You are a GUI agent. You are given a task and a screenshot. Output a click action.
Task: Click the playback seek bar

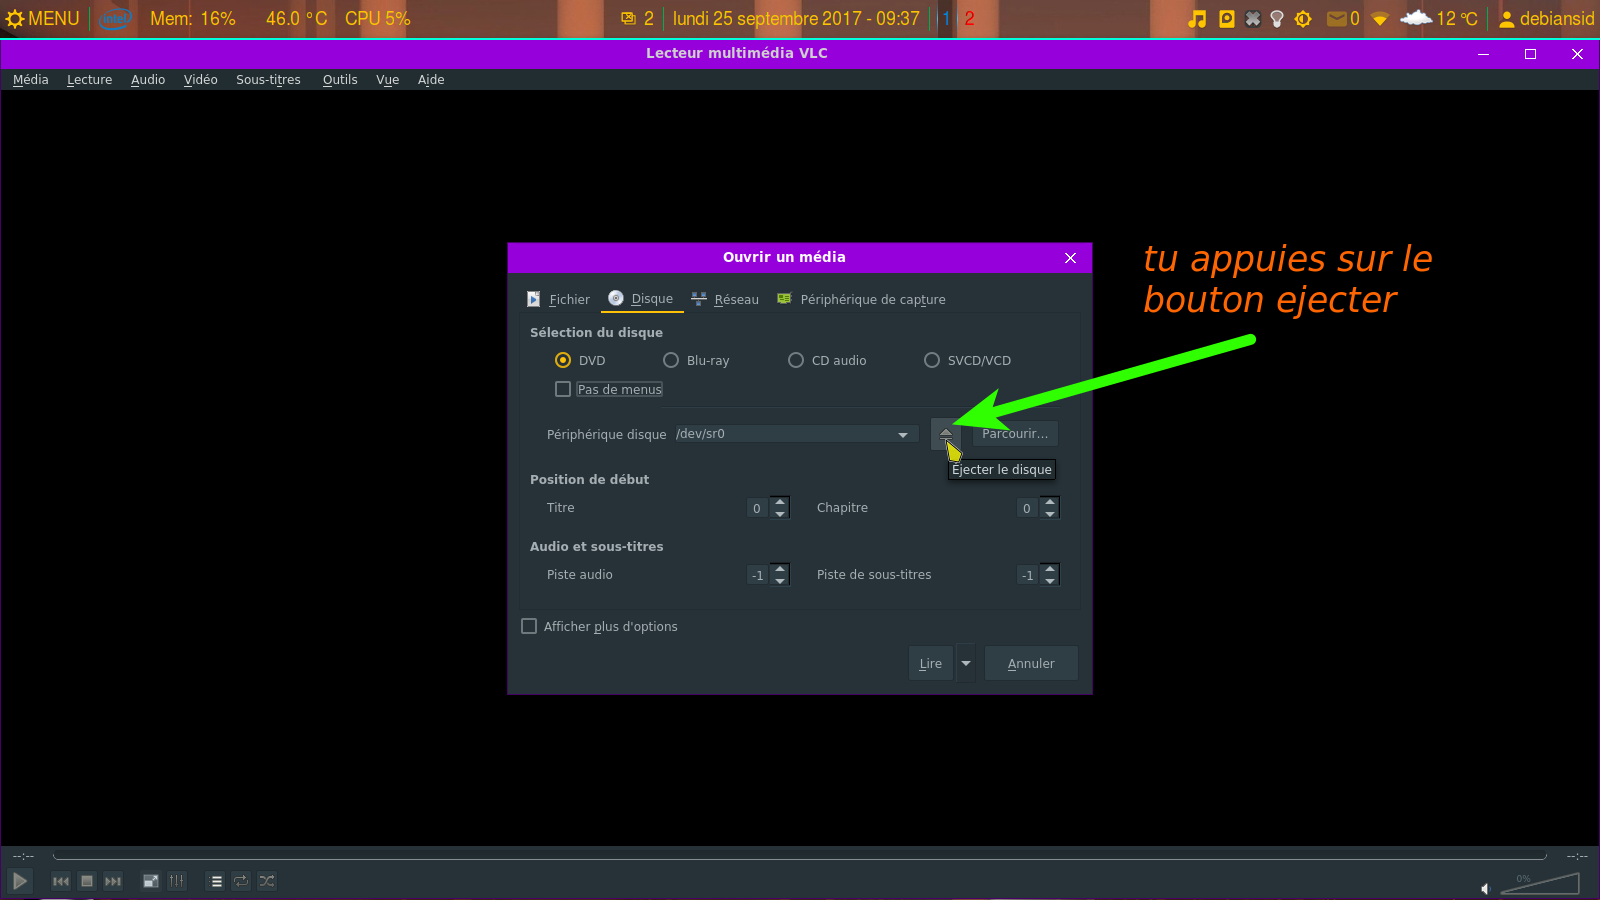pos(800,856)
